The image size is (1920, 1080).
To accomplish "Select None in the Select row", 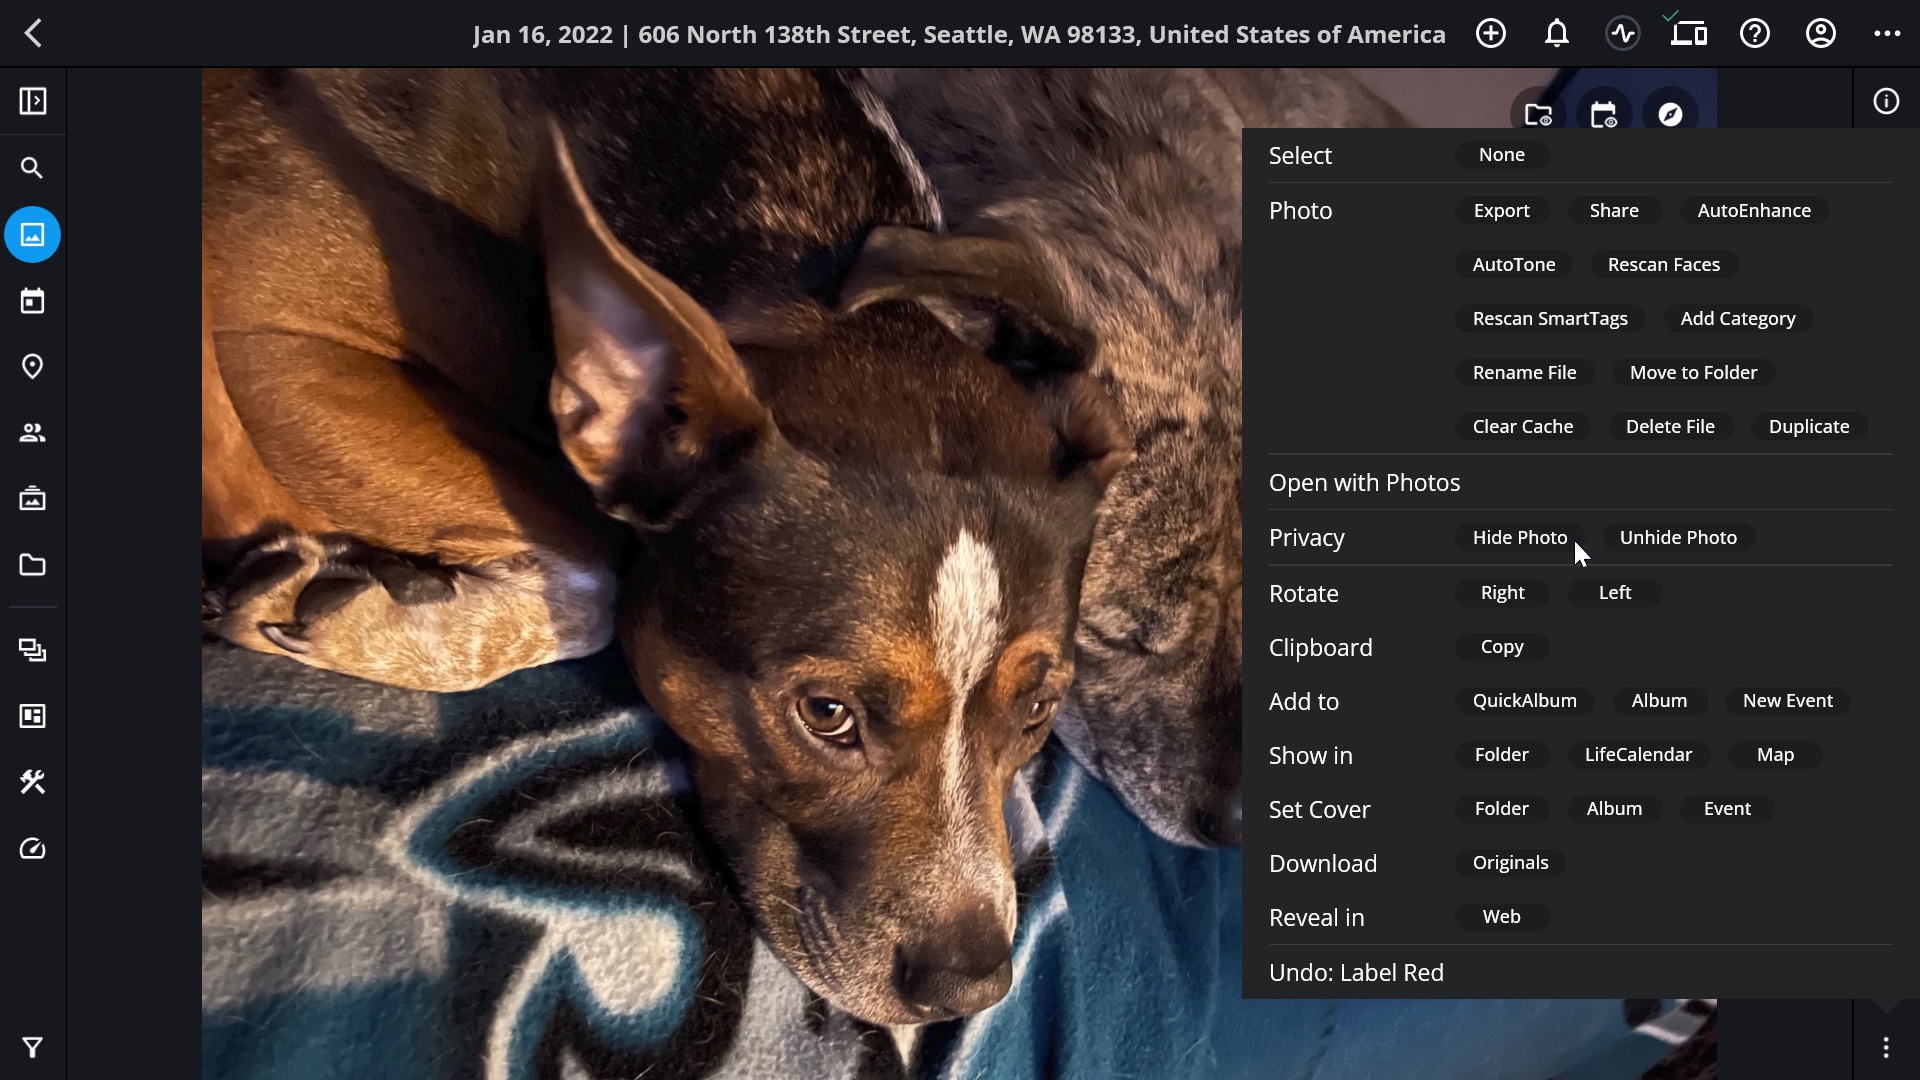I will pyautogui.click(x=1502, y=155).
